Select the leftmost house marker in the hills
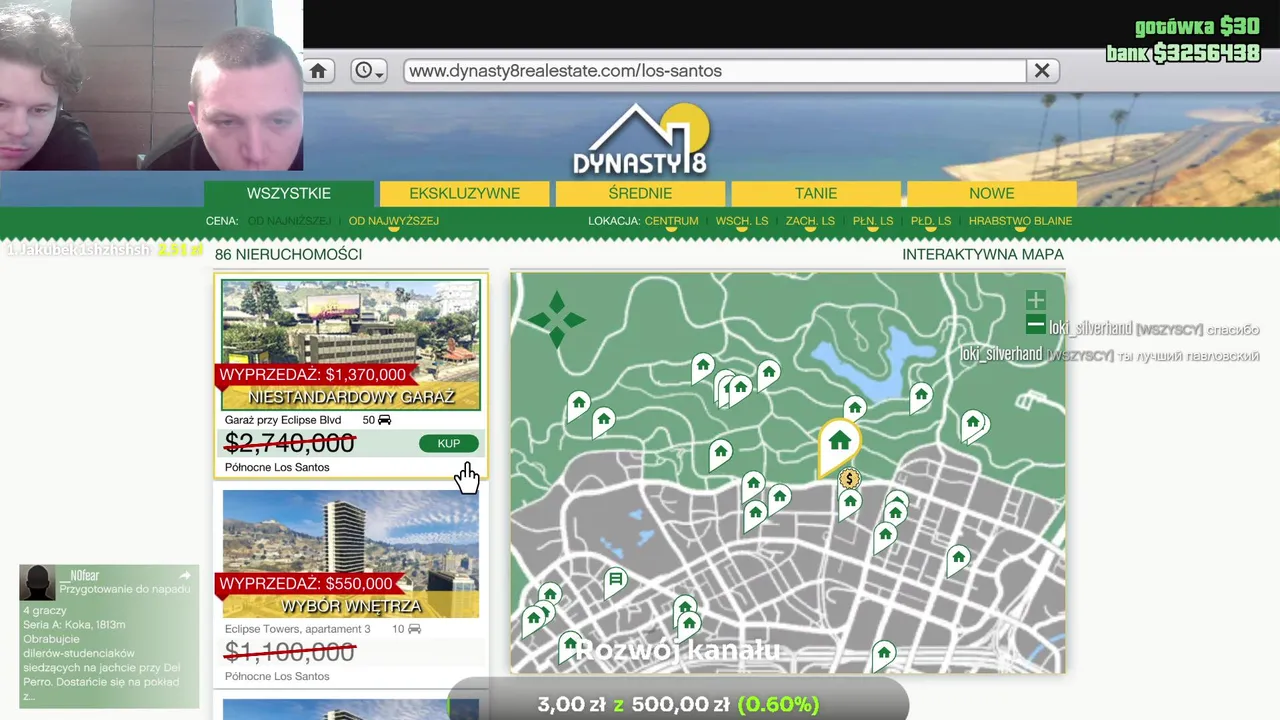Screen dimensions: 1280x720 (x=578, y=405)
